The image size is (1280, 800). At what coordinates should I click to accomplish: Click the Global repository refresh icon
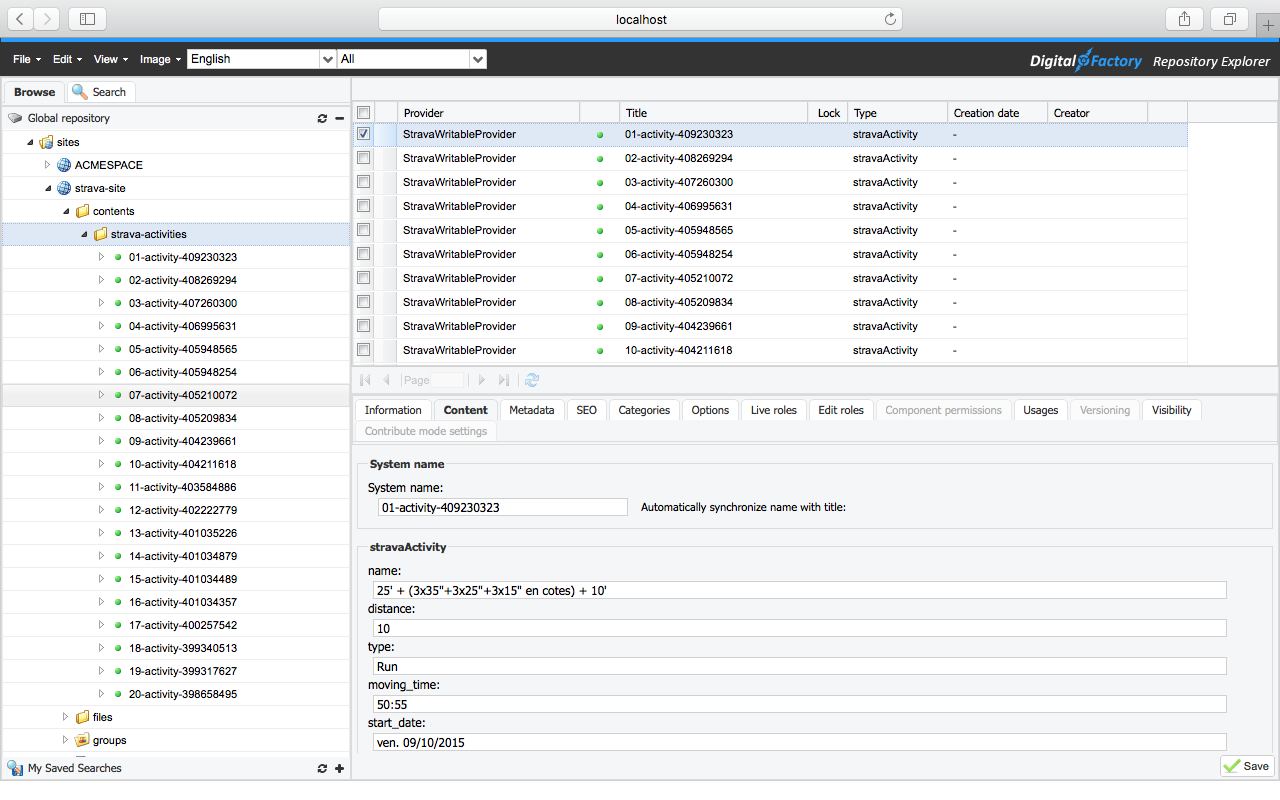click(322, 118)
